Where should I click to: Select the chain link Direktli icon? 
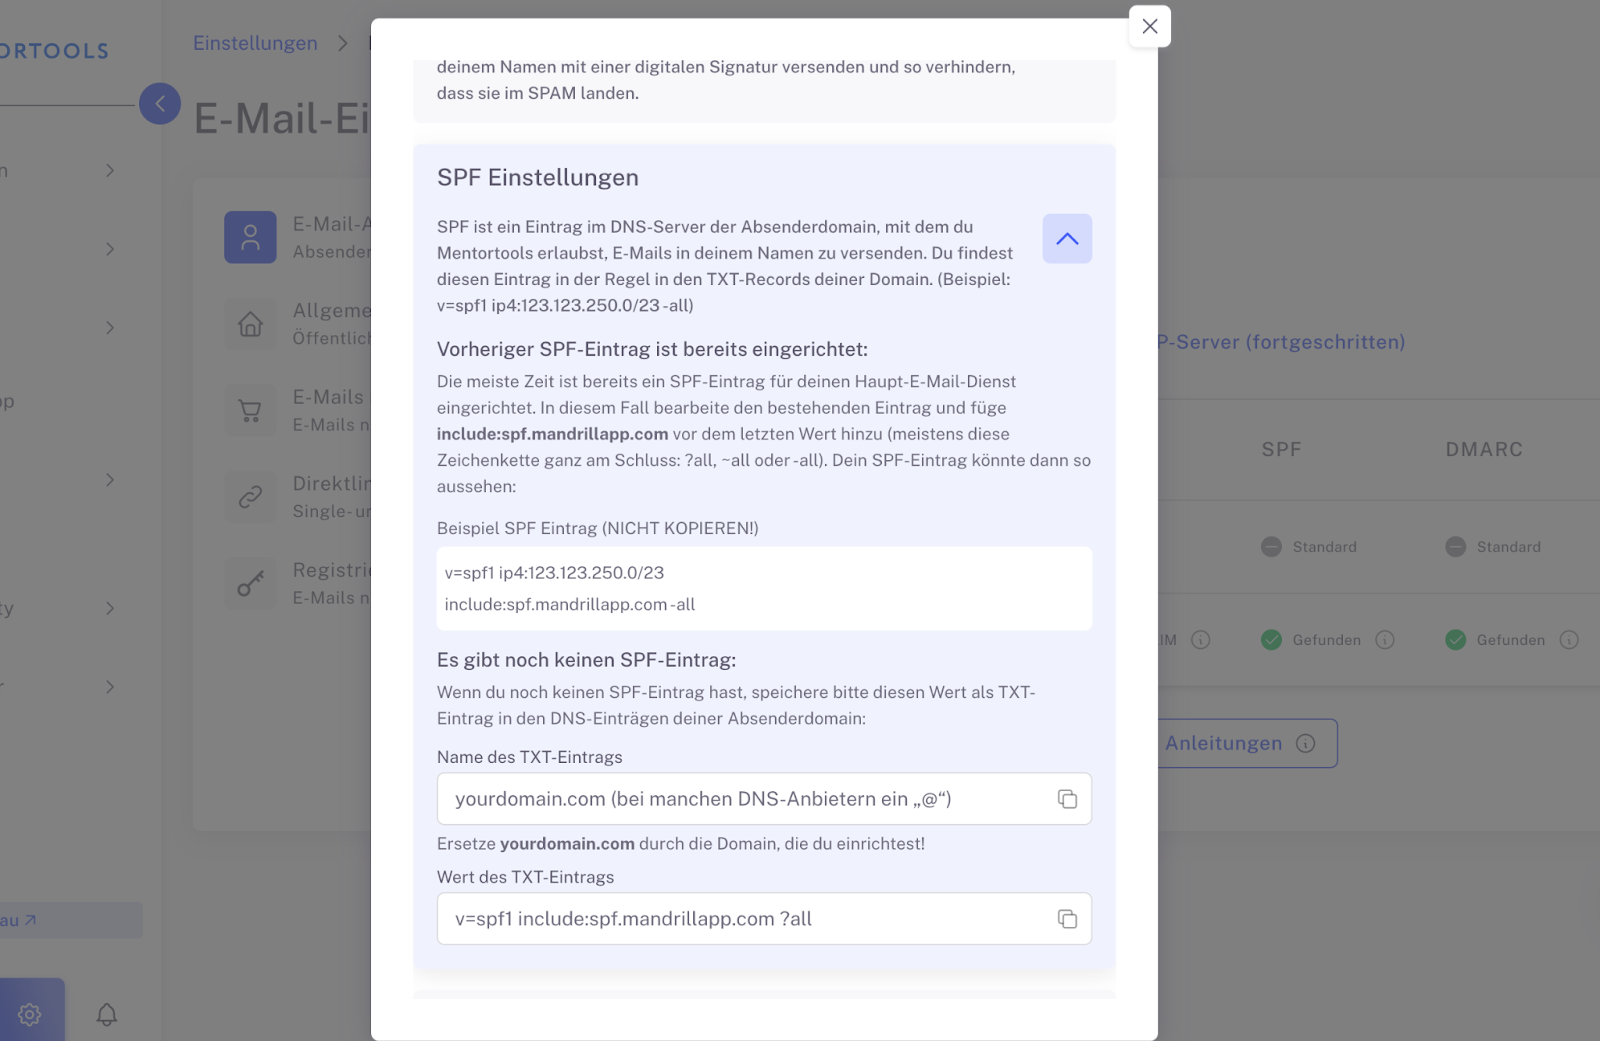pyautogui.click(x=250, y=497)
